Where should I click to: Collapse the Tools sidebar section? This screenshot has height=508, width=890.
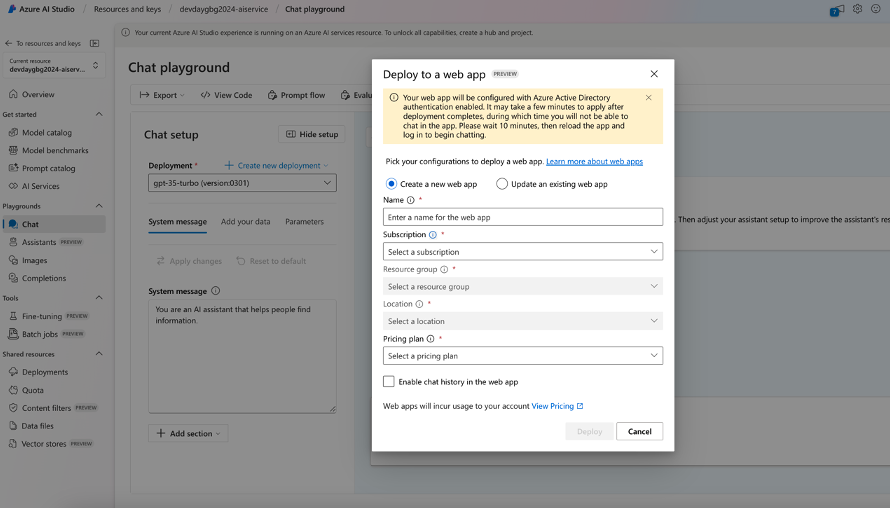[x=99, y=298]
